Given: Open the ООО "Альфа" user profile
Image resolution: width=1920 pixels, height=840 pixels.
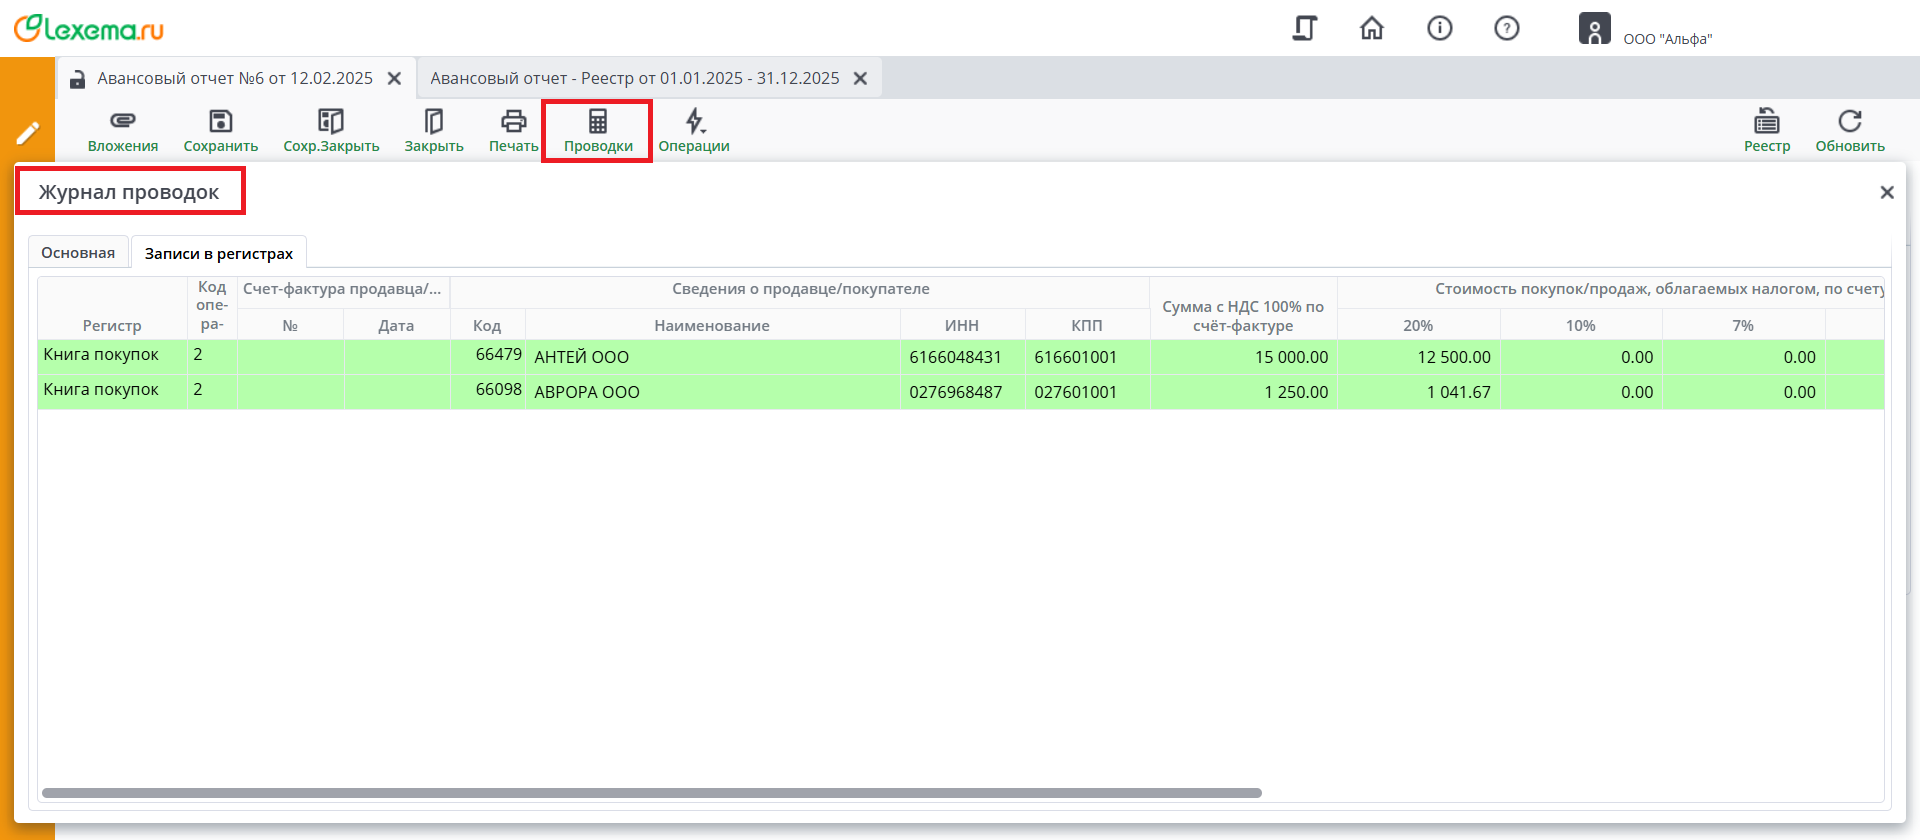Looking at the screenshot, I should coord(1645,30).
